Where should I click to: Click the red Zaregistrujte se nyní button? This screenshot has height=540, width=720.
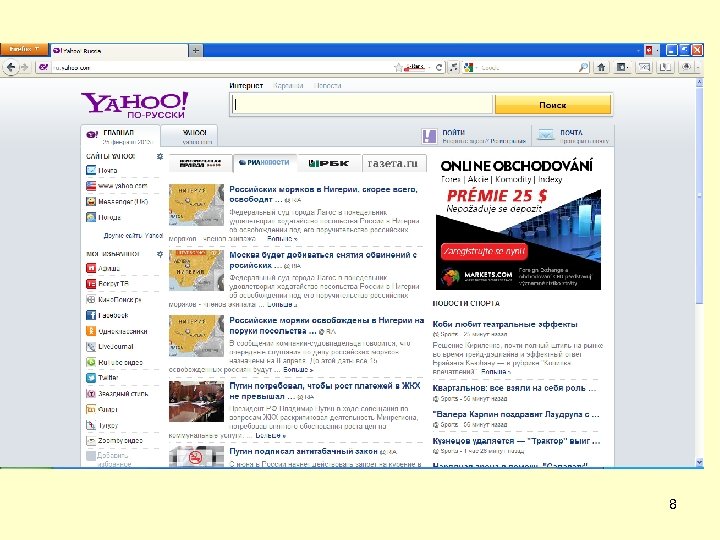point(484,251)
